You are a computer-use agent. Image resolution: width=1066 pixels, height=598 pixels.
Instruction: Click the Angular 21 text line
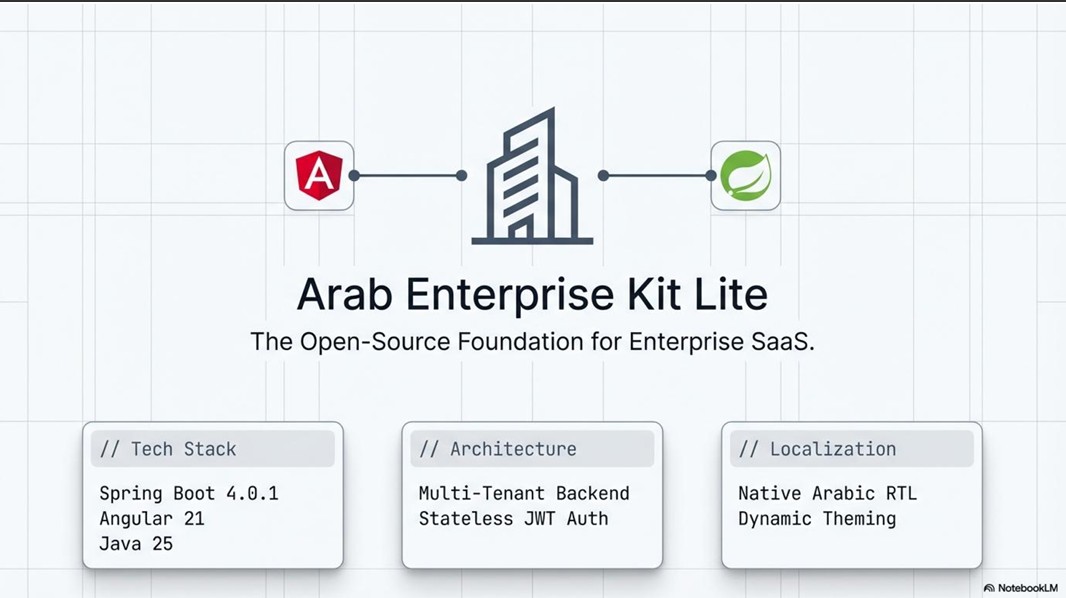tap(152, 519)
